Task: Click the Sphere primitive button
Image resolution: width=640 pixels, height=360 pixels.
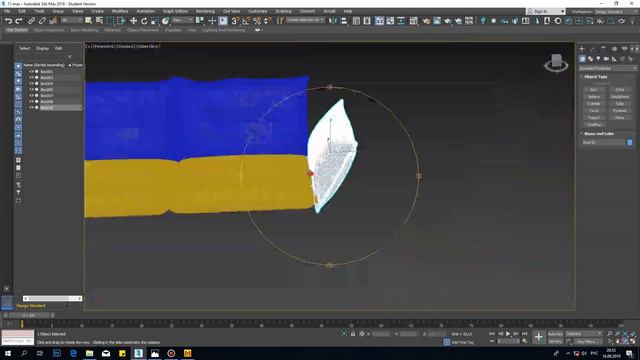Action: tap(594, 97)
